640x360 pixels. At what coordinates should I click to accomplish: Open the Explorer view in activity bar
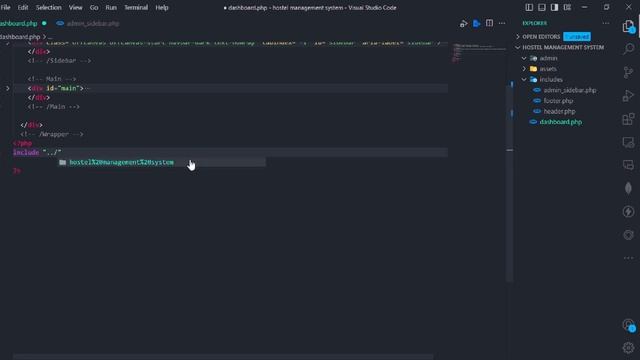point(628,27)
